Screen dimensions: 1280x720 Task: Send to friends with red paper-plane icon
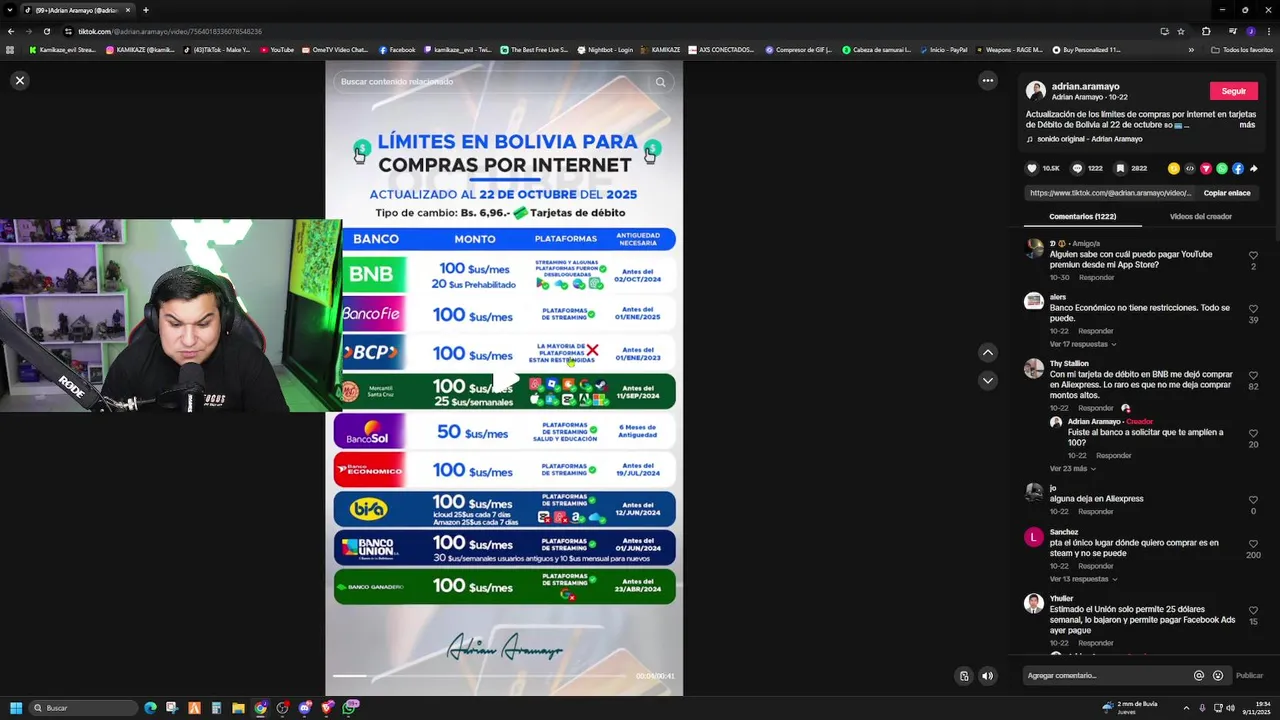tap(1206, 168)
